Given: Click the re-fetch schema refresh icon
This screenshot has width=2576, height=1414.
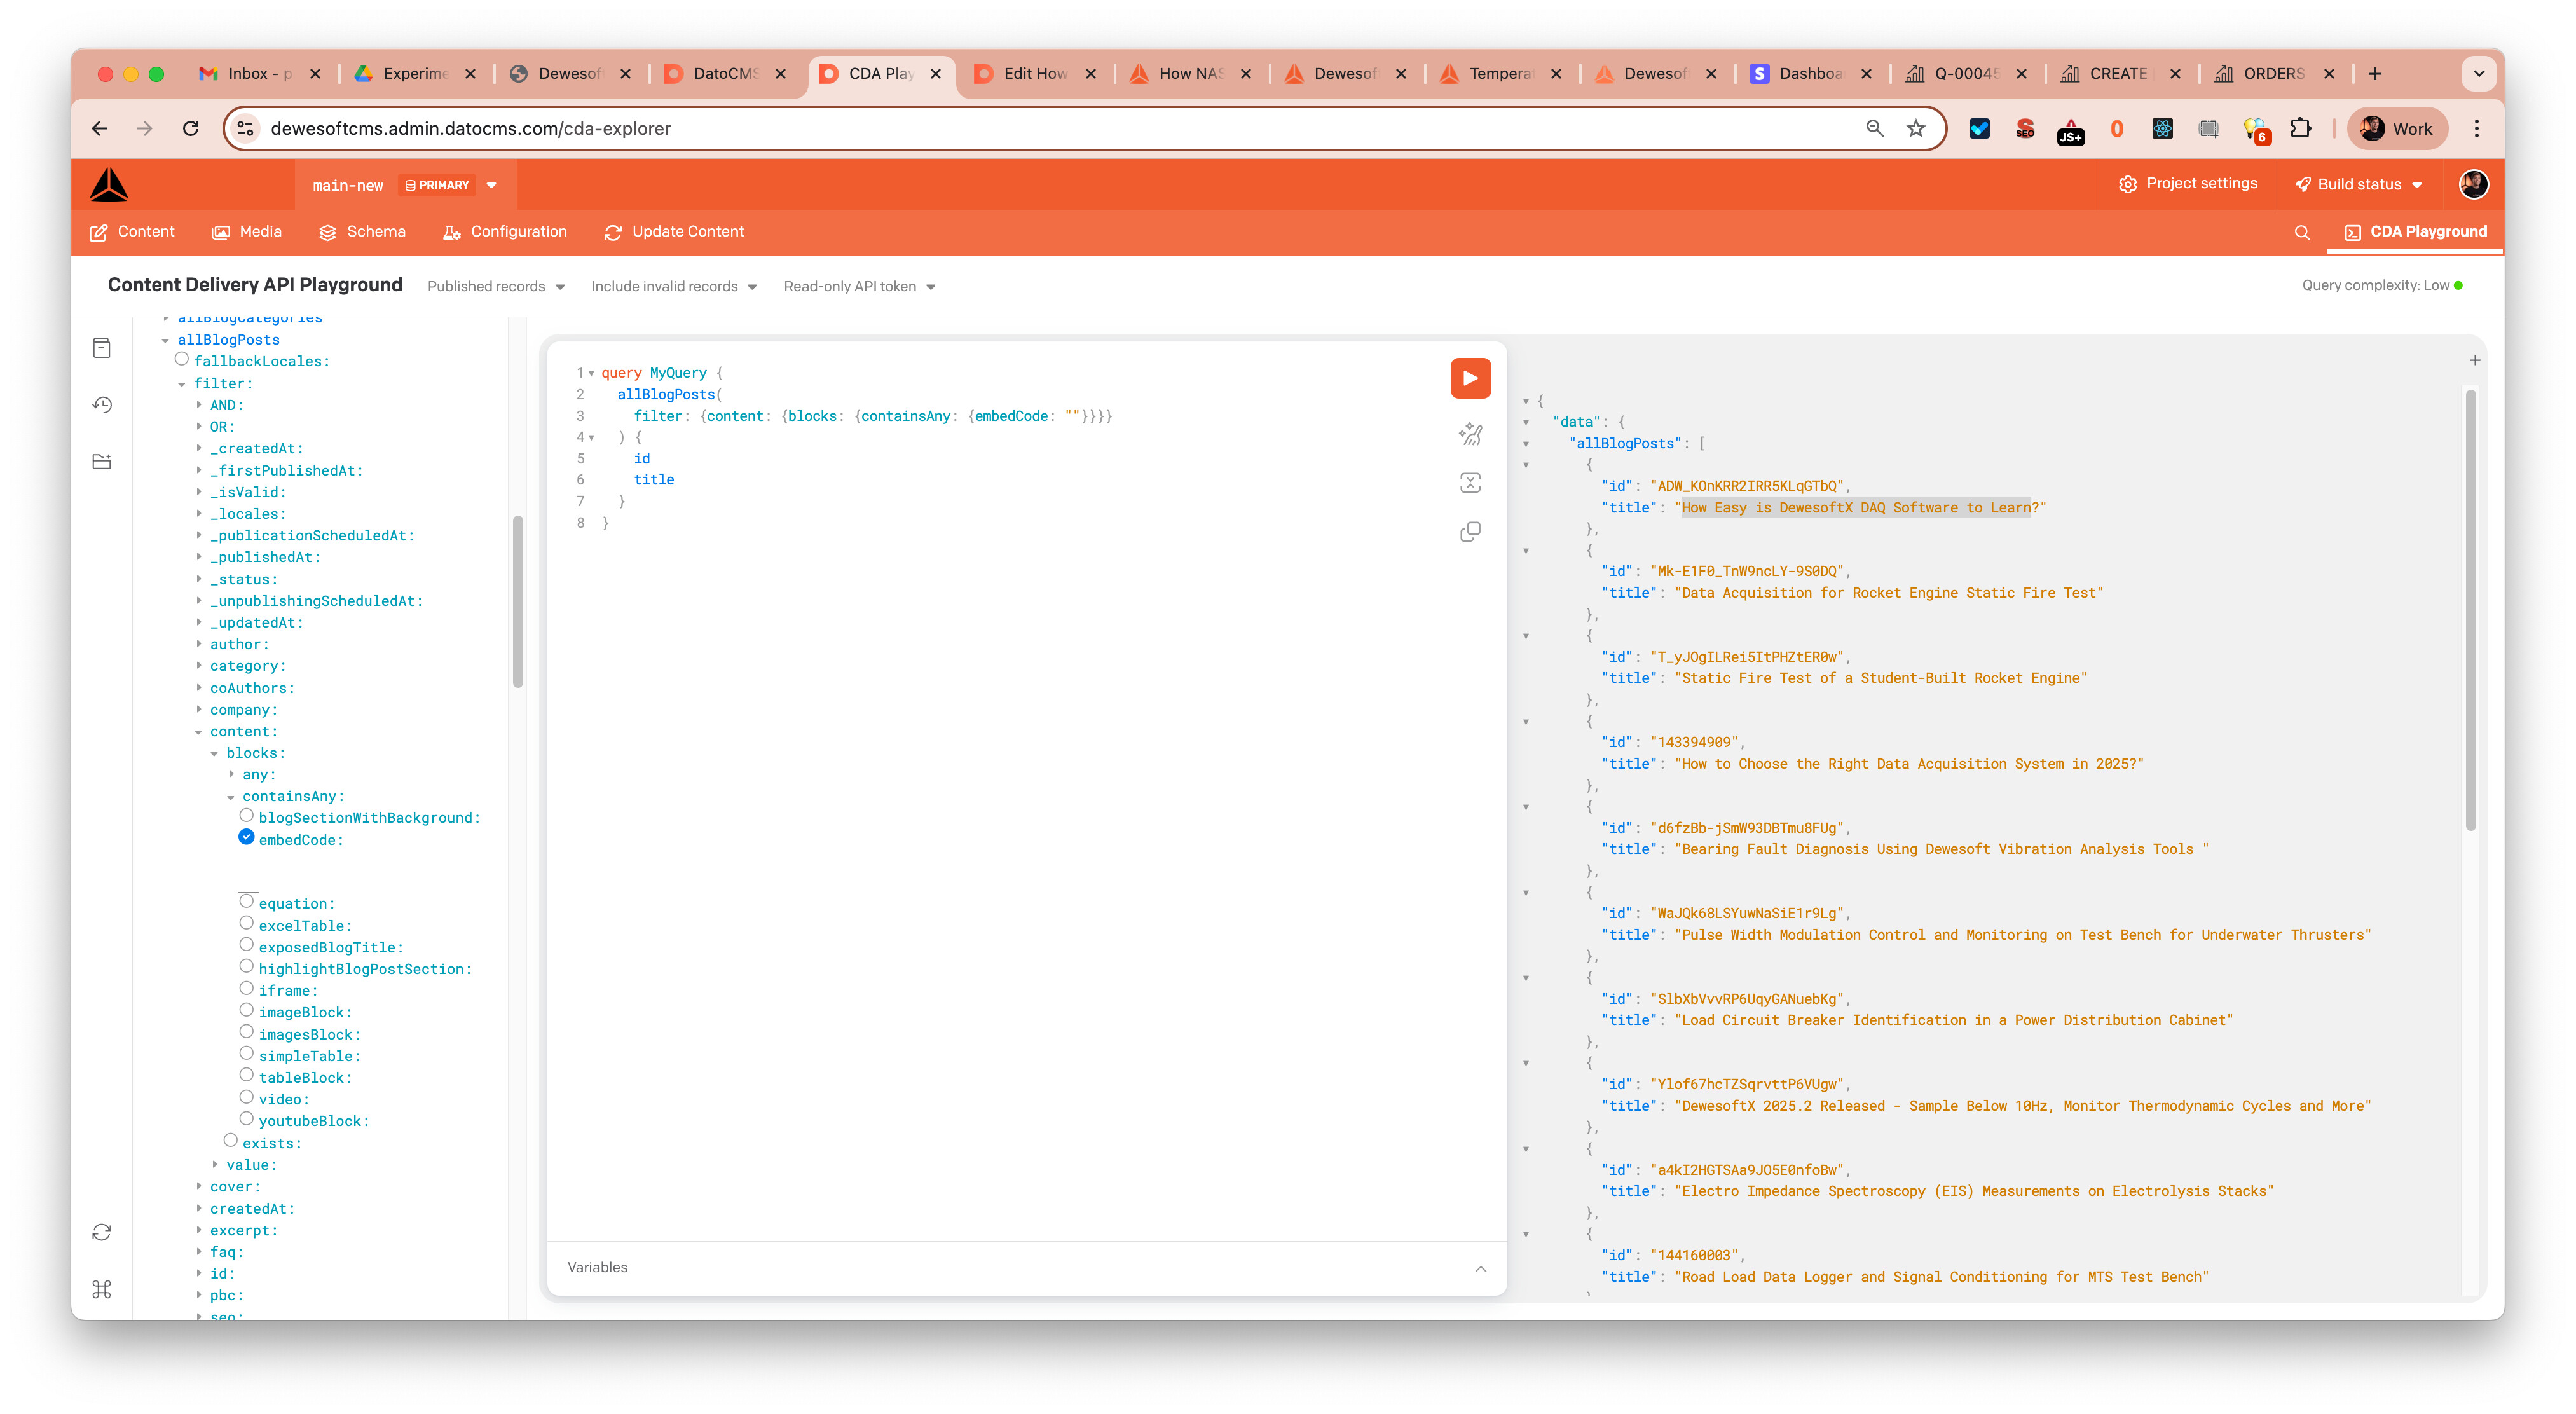Looking at the screenshot, I should 102,1232.
